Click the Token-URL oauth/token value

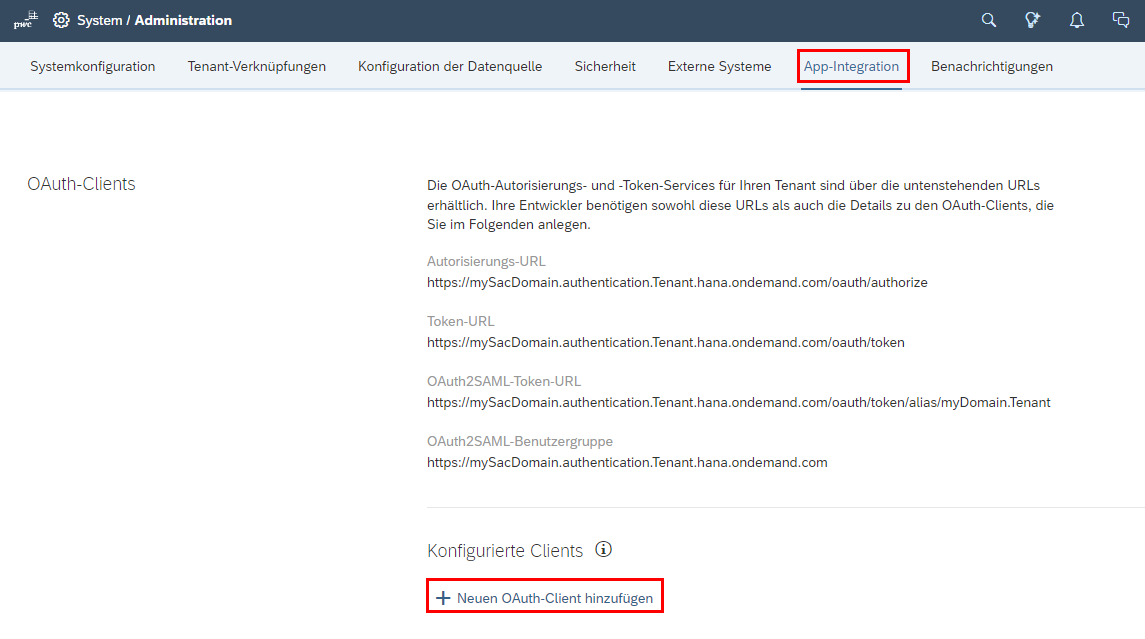pyautogui.click(x=666, y=343)
